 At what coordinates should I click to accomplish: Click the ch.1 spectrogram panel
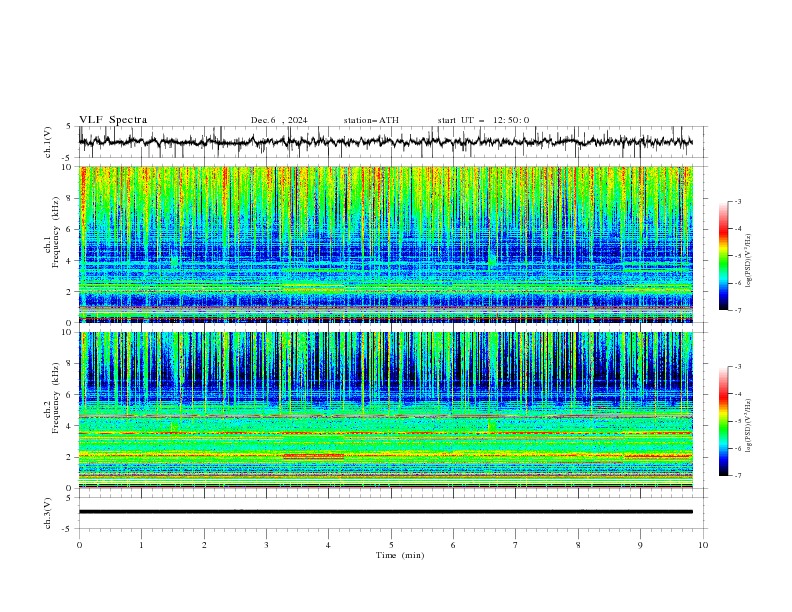coord(386,244)
